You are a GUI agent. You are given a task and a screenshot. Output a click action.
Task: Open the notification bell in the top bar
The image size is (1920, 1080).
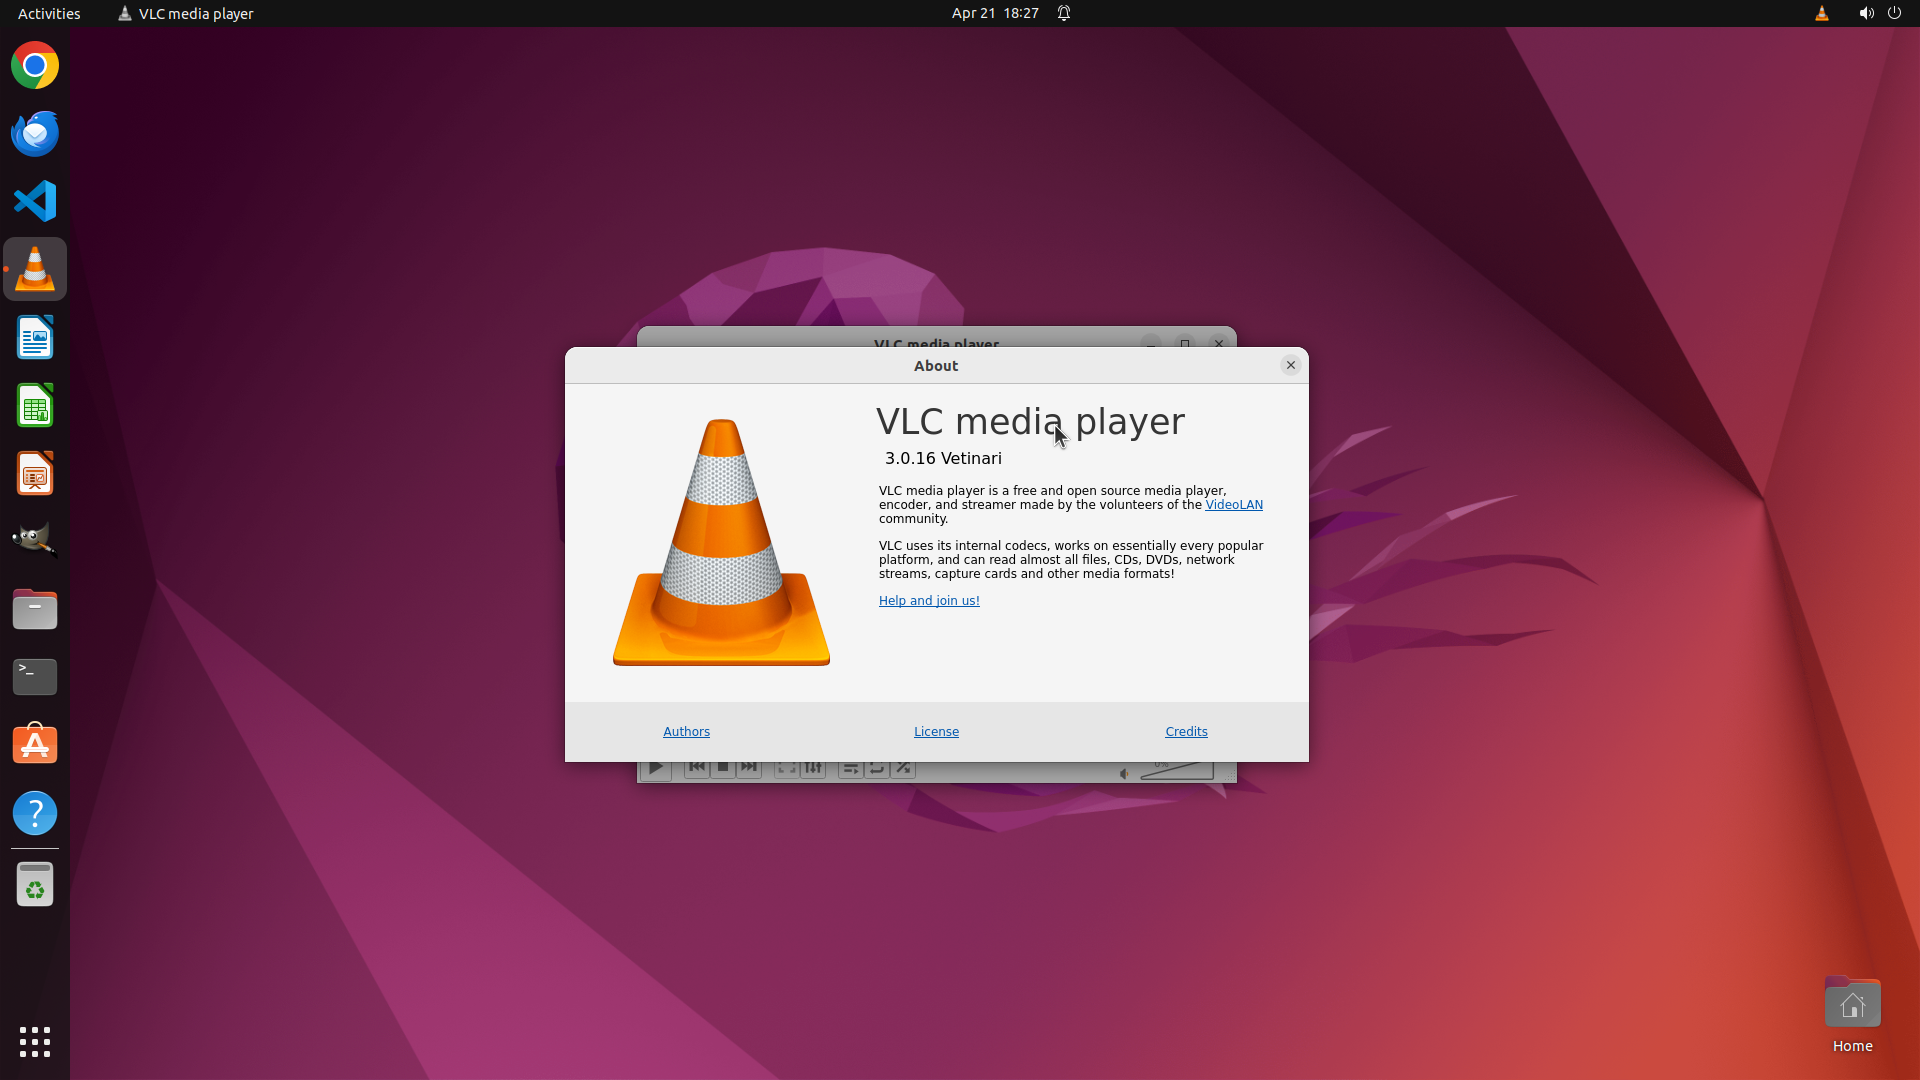point(1064,13)
